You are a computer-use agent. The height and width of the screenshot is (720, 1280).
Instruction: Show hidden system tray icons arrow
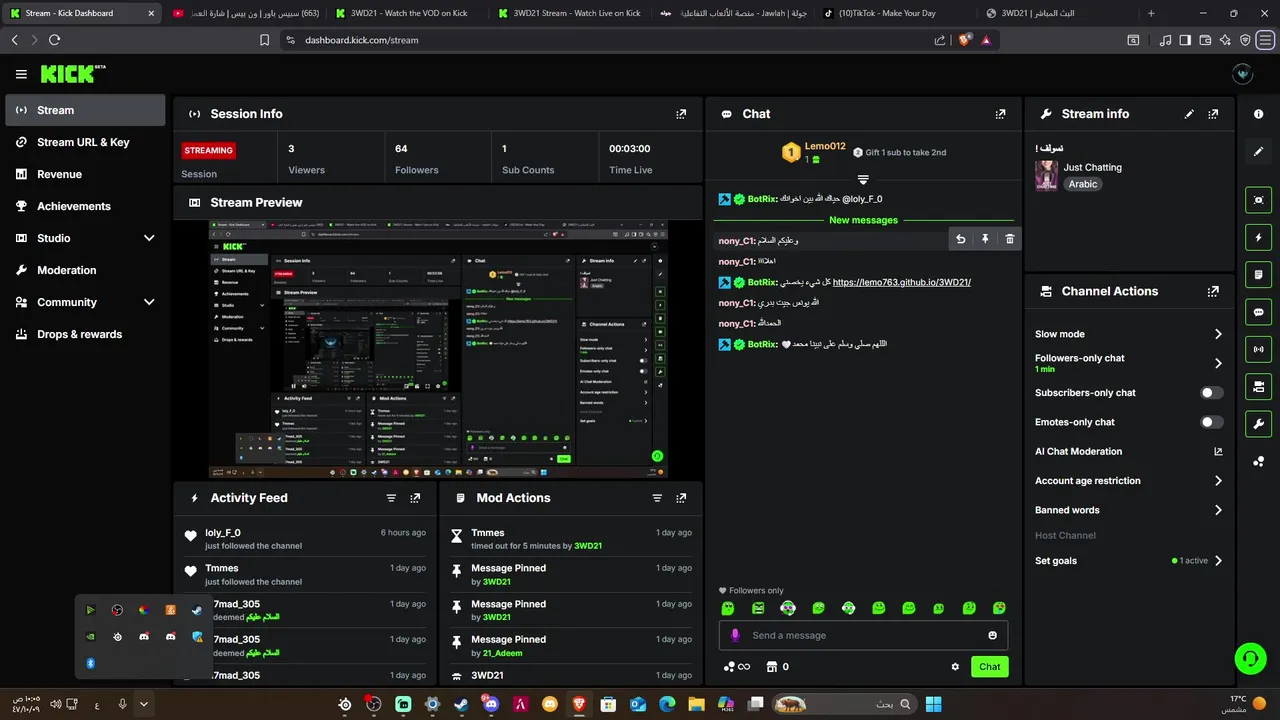click(144, 704)
